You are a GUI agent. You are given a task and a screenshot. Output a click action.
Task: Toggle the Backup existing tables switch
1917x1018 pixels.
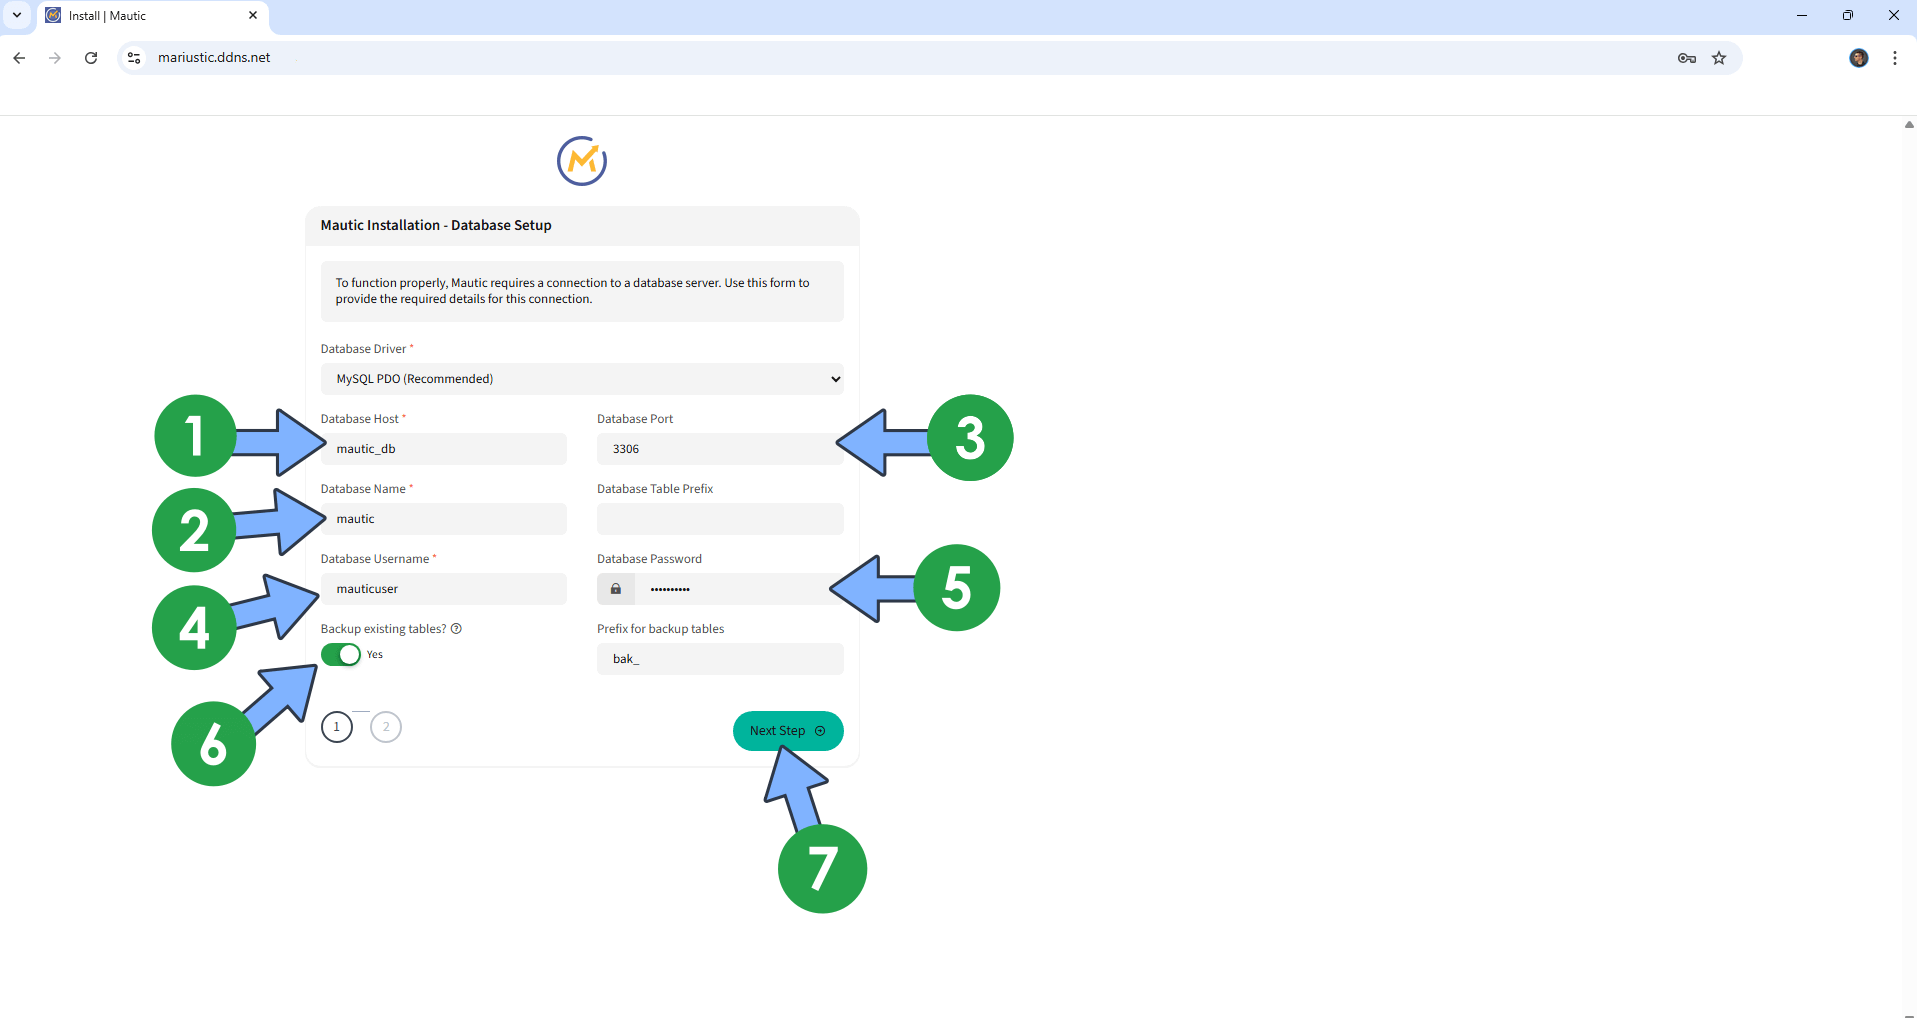(341, 655)
